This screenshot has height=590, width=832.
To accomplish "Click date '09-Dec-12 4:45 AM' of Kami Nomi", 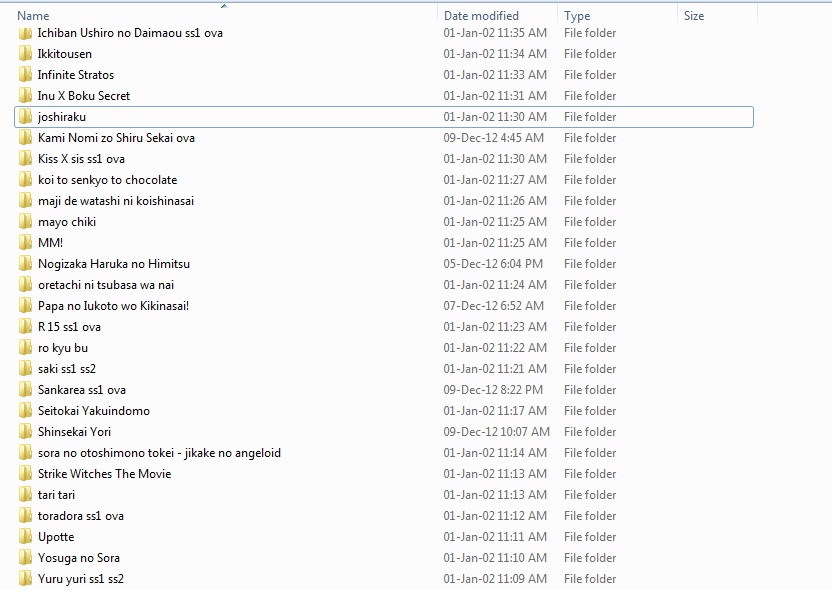I will point(493,138).
